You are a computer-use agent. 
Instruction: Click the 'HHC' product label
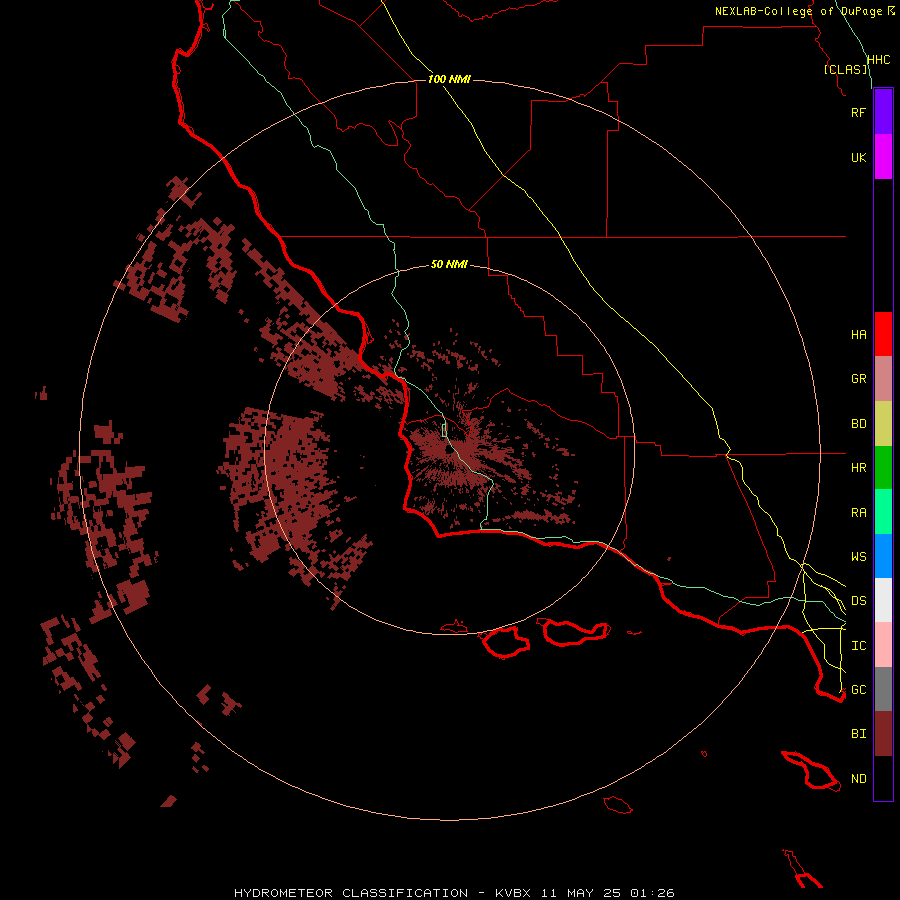point(878,60)
